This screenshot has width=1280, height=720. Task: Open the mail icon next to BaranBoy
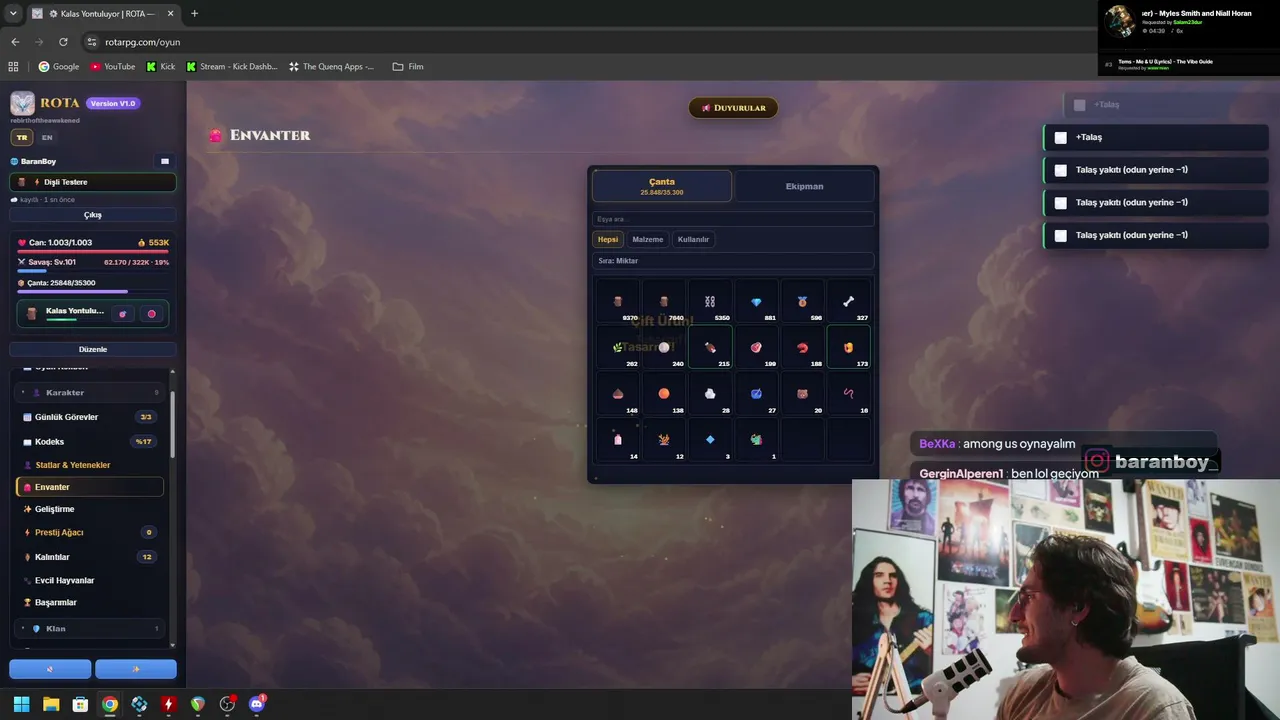165,161
